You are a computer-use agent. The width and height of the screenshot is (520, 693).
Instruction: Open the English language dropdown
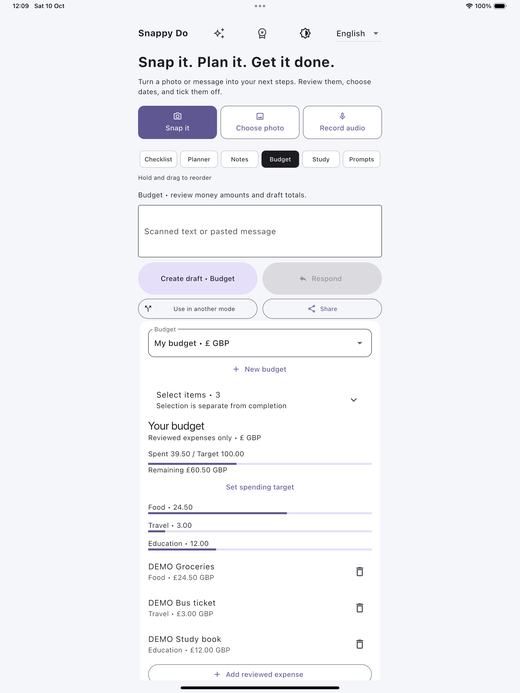point(358,34)
